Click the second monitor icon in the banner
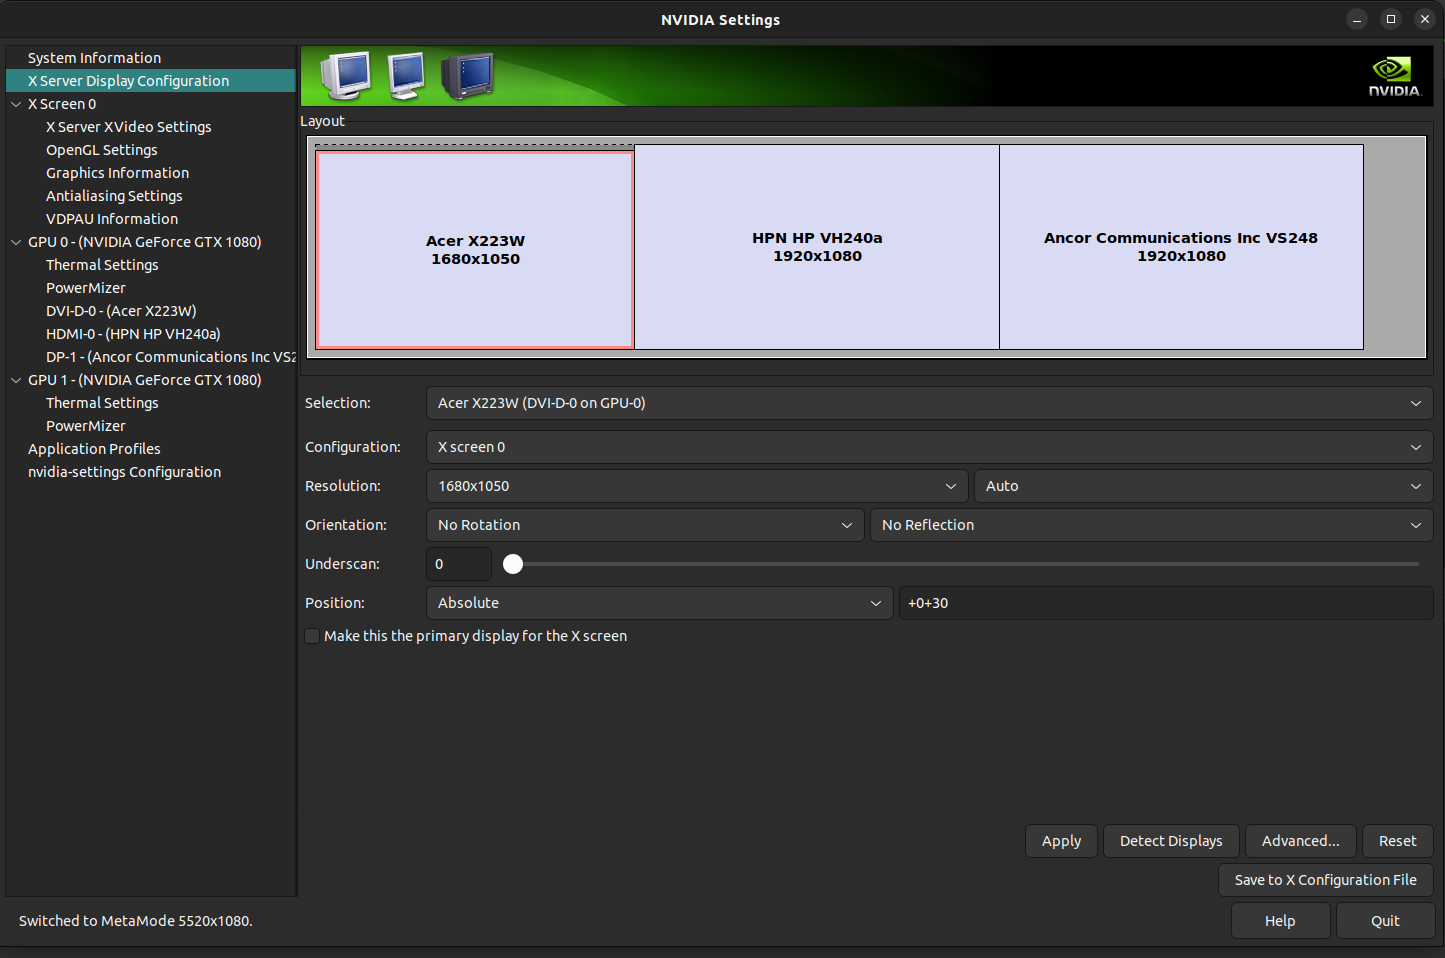Viewport: 1445px width, 958px height. pos(405,76)
